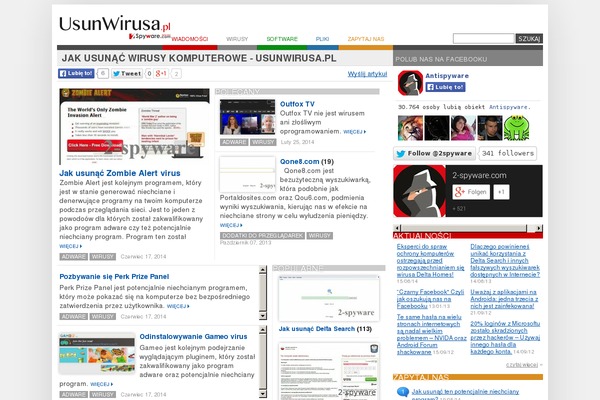
Task: Open Jak usunąć Delta Search link
Action: (317, 329)
